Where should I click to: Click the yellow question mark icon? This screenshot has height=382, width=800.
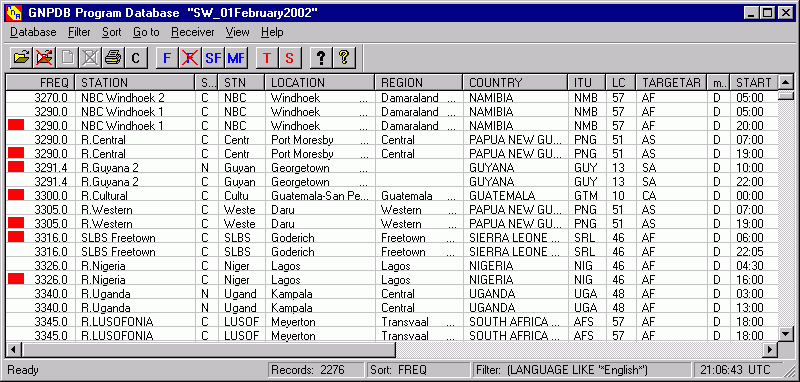pyautogui.click(x=344, y=58)
